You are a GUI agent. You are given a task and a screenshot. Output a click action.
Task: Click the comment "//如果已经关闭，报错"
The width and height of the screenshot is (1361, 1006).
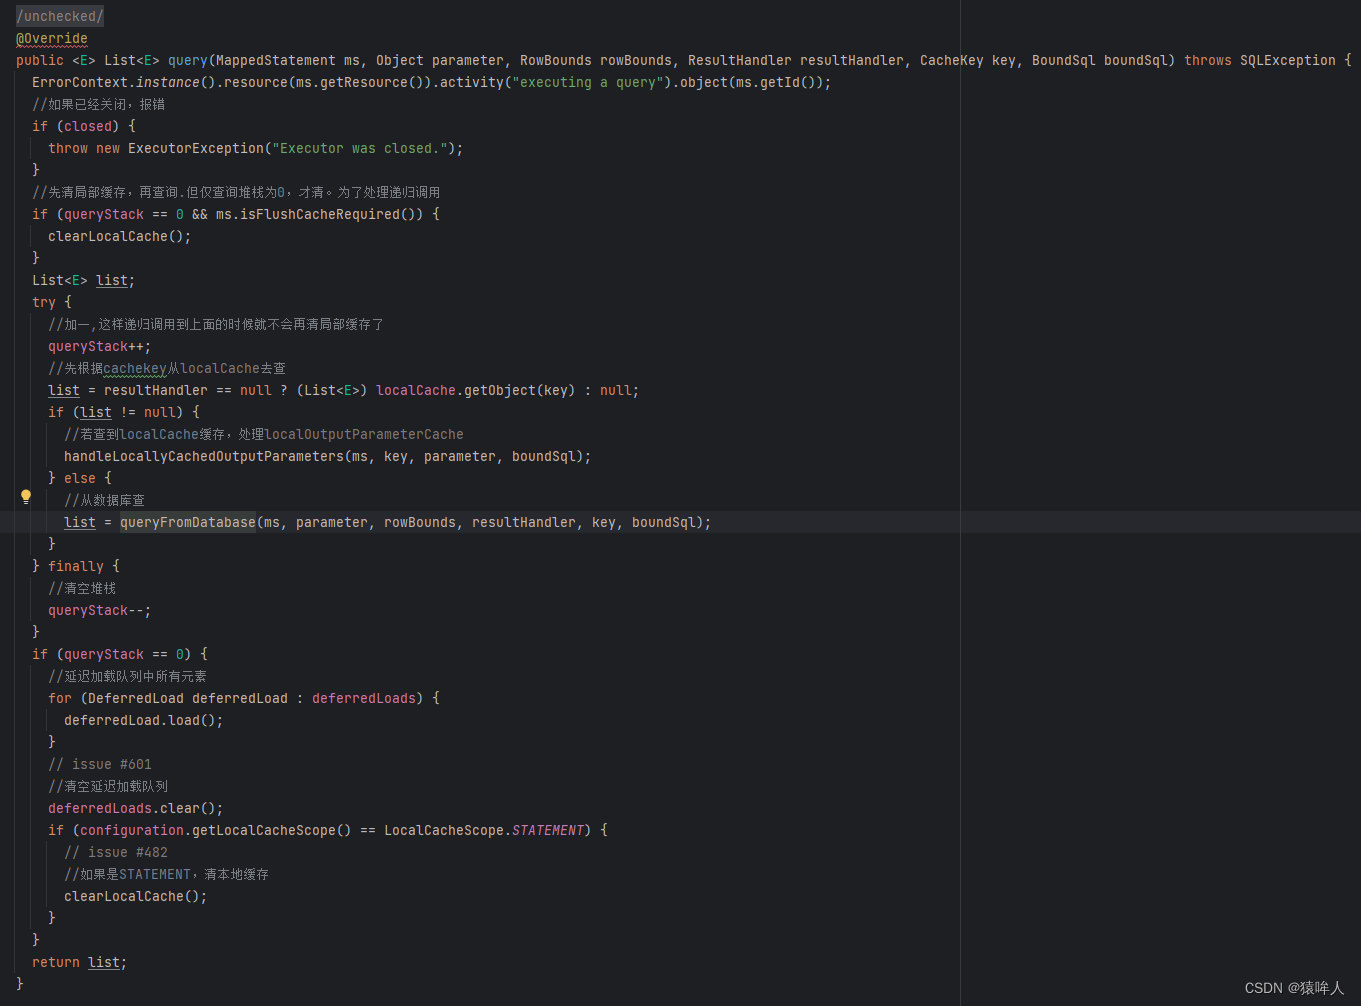(99, 104)
